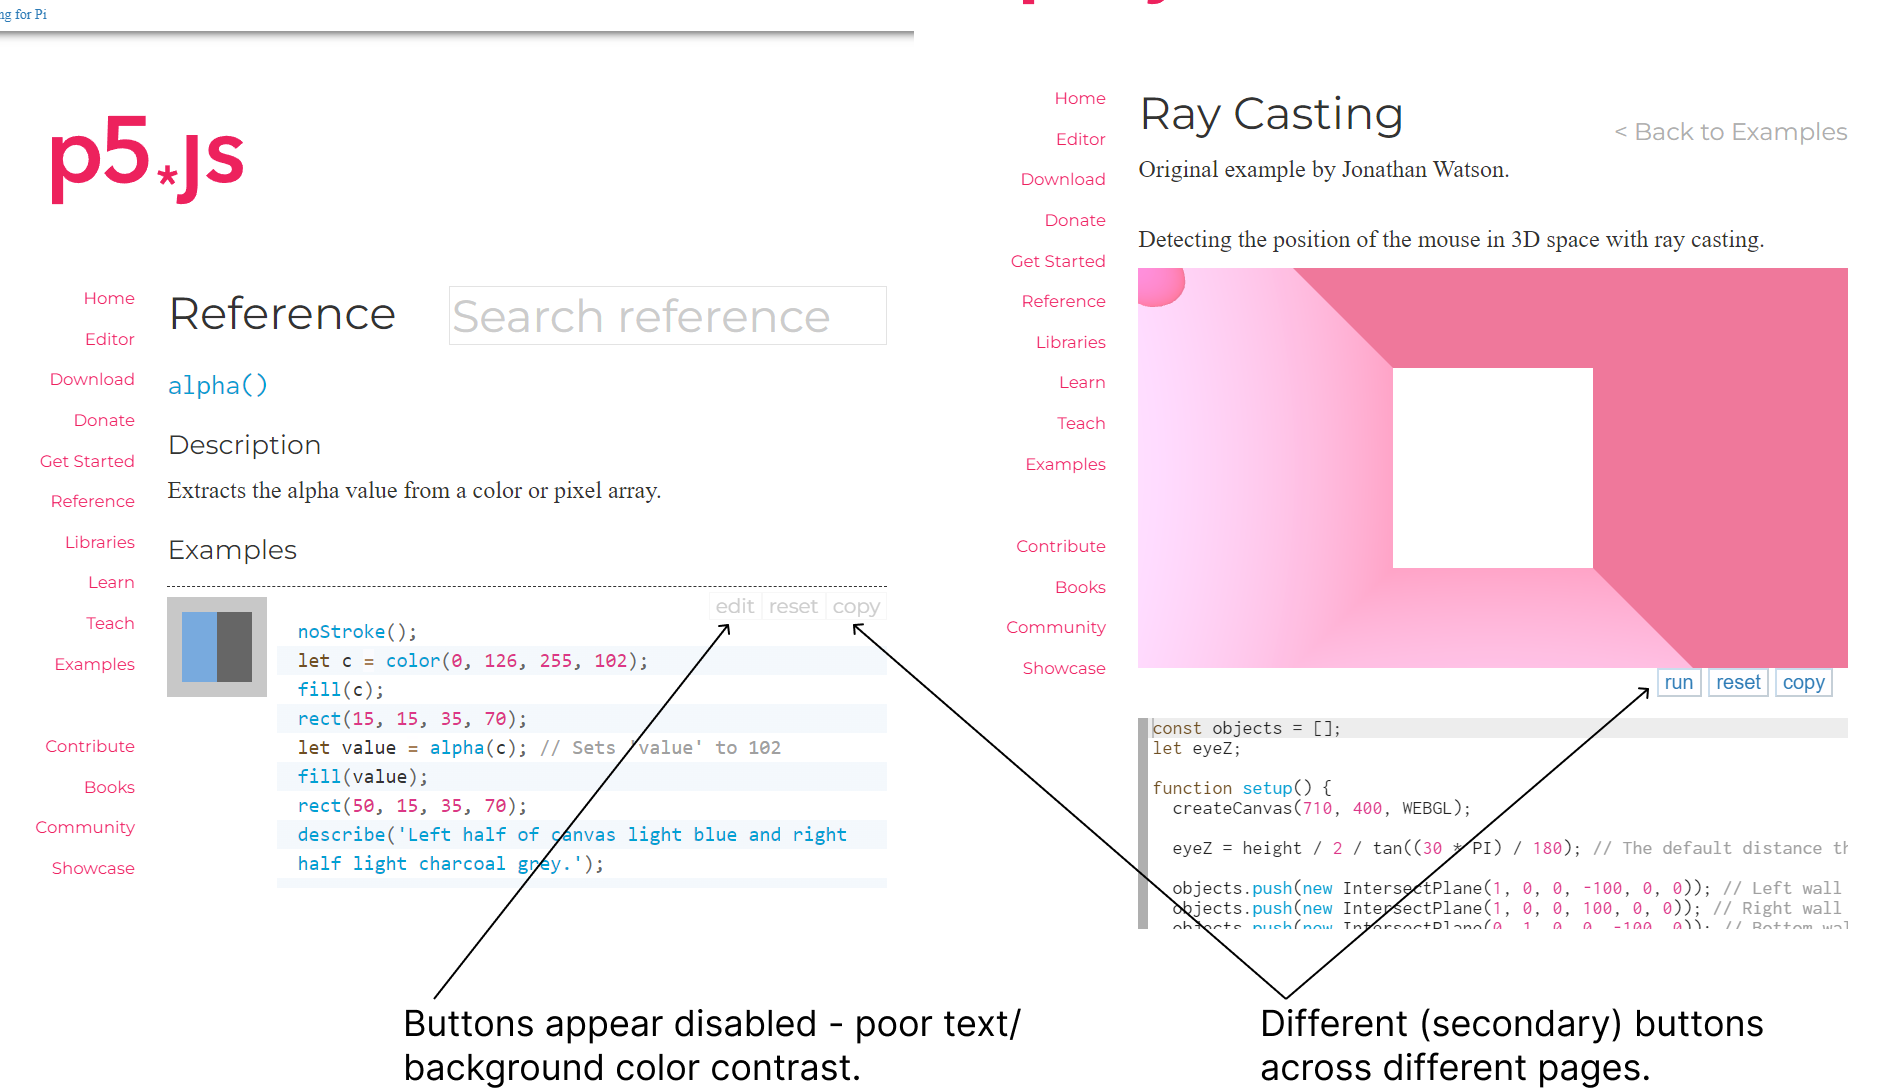
Task: Open Reference in the Ray Casting page menu
Action: point(1064,301)
